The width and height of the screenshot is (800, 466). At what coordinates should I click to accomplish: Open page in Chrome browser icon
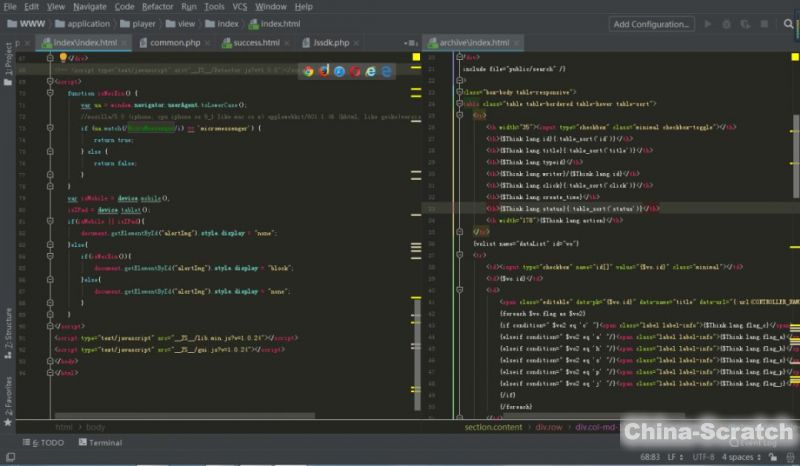tap(308, 71)
